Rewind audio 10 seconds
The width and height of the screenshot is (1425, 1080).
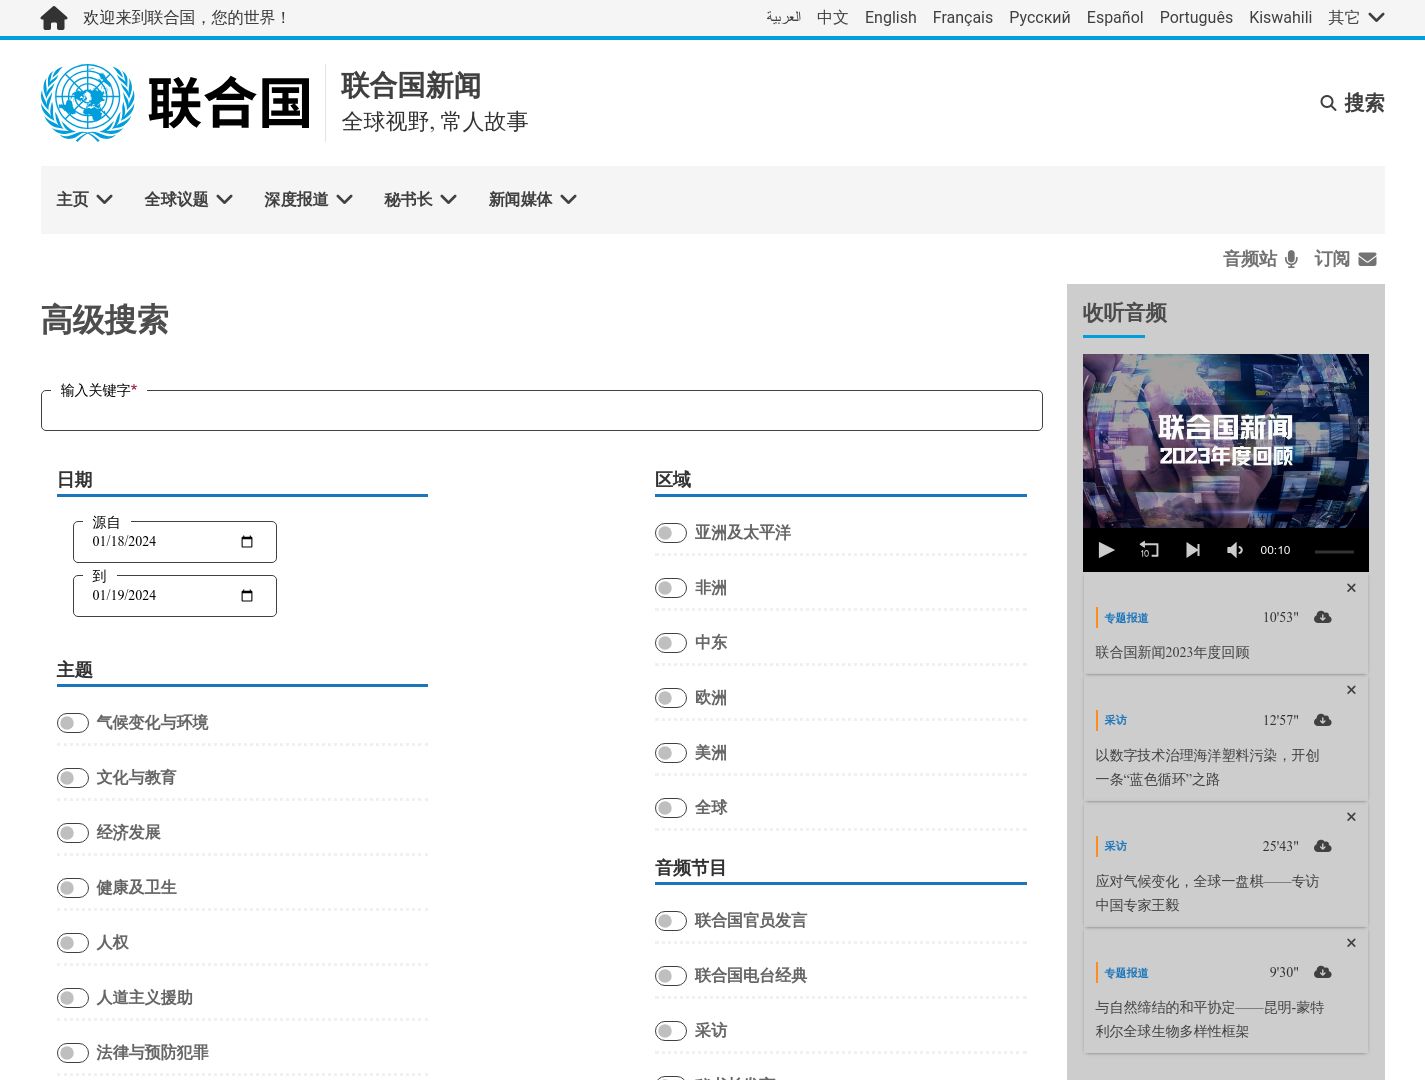tap(1149, 550)
